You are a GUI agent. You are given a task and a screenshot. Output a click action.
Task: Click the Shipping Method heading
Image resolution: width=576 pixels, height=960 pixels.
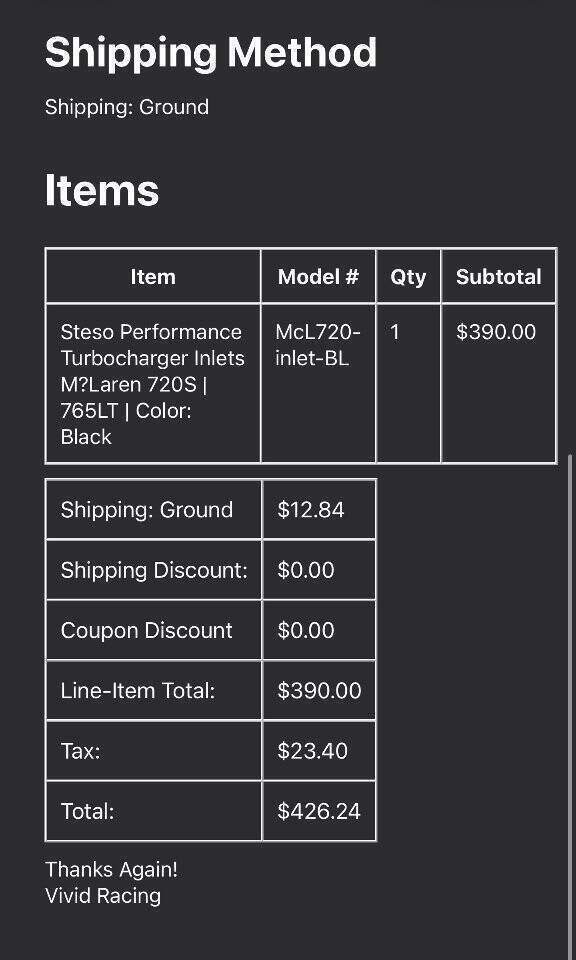(x=211, y=53)
